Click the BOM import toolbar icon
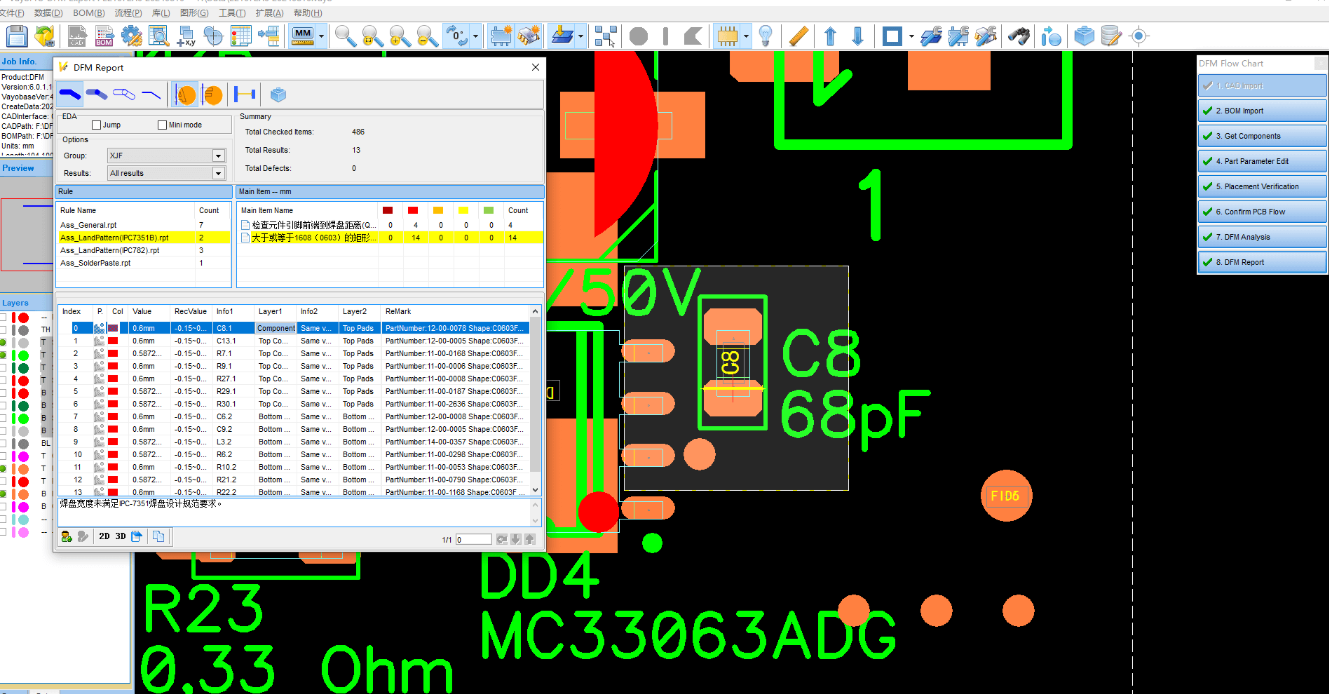 tap(103, 37)
